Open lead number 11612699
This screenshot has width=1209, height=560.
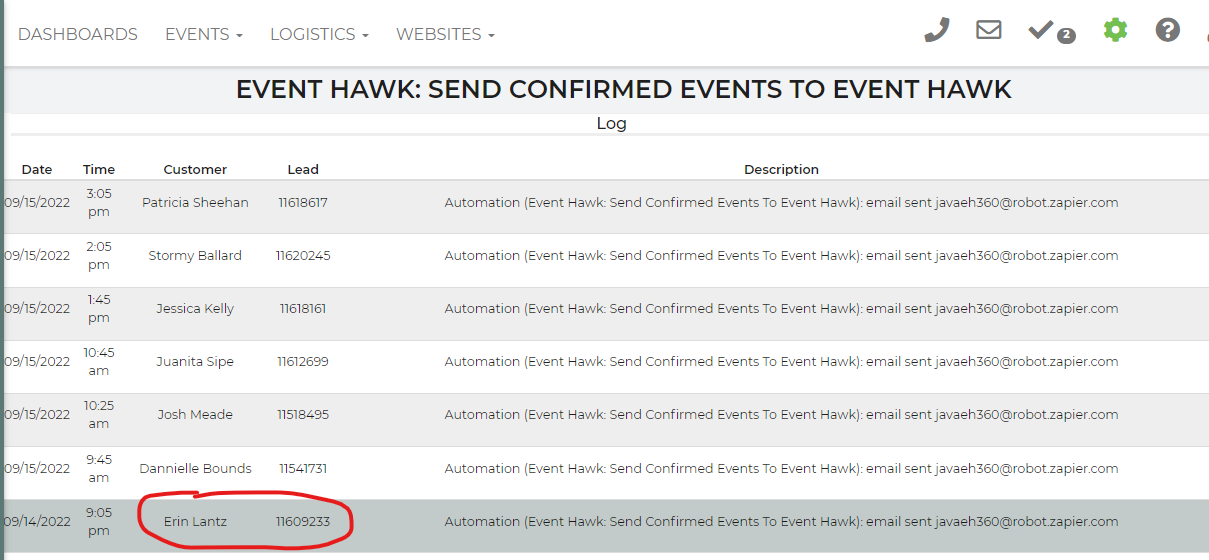point(303,361)
